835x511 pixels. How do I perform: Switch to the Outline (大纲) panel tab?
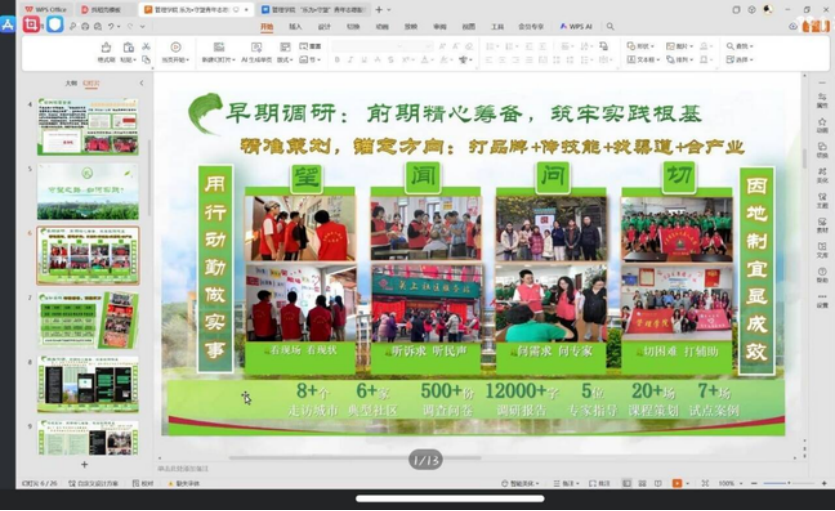(x=71, y=83)
